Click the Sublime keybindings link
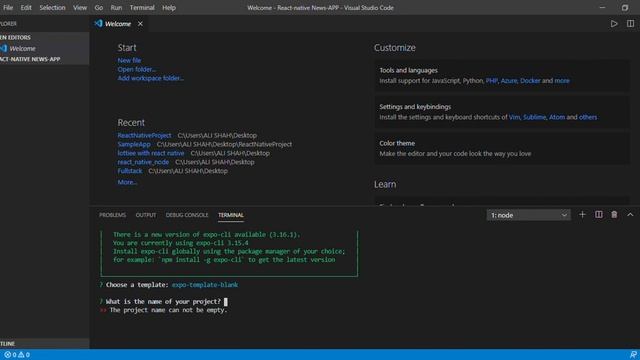Screen dimensions: 640x360 [534, 117]
